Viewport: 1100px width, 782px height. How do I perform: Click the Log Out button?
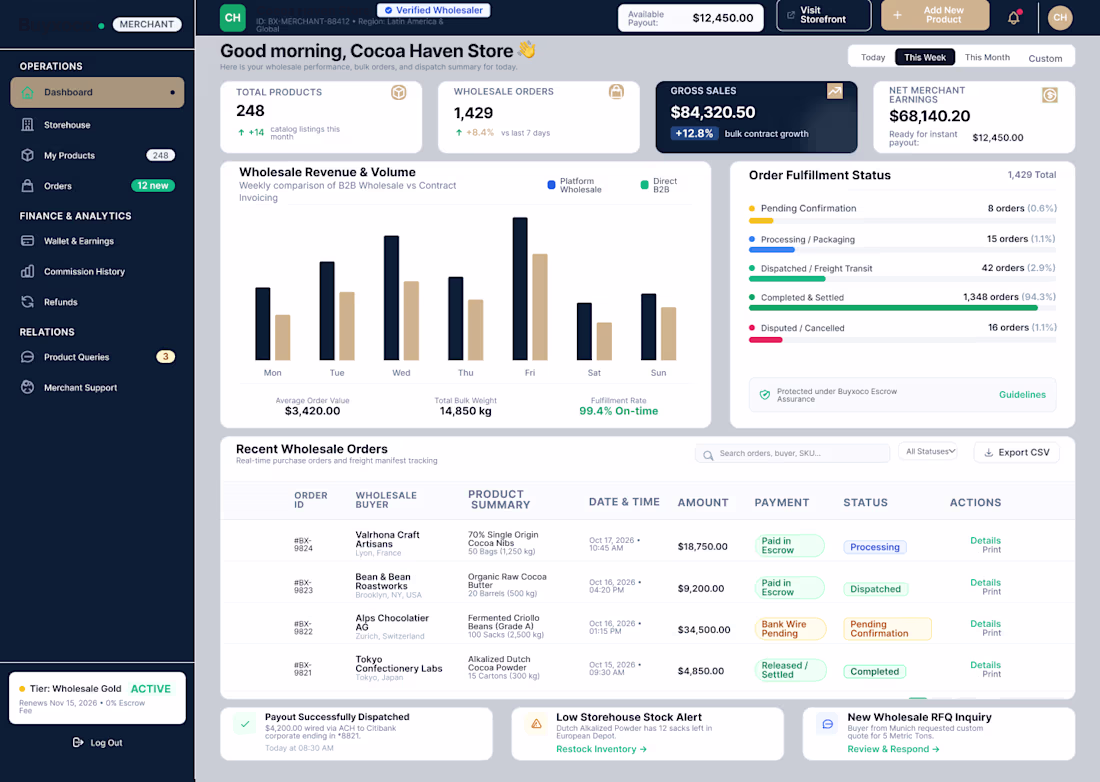[98, 743]
